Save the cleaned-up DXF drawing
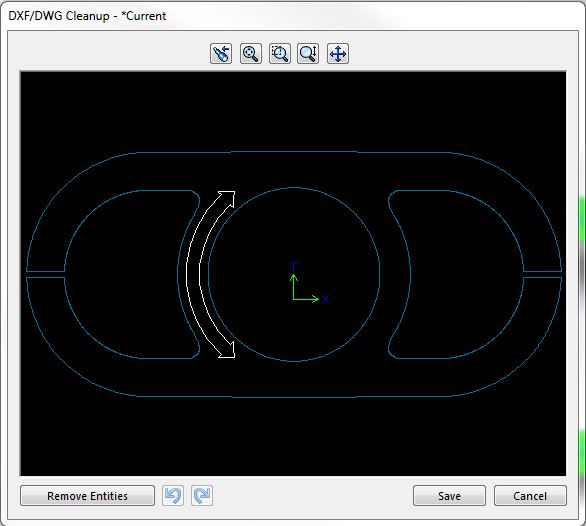The height and width of the screenshot is (526, 586). click(x=449, y=496)
